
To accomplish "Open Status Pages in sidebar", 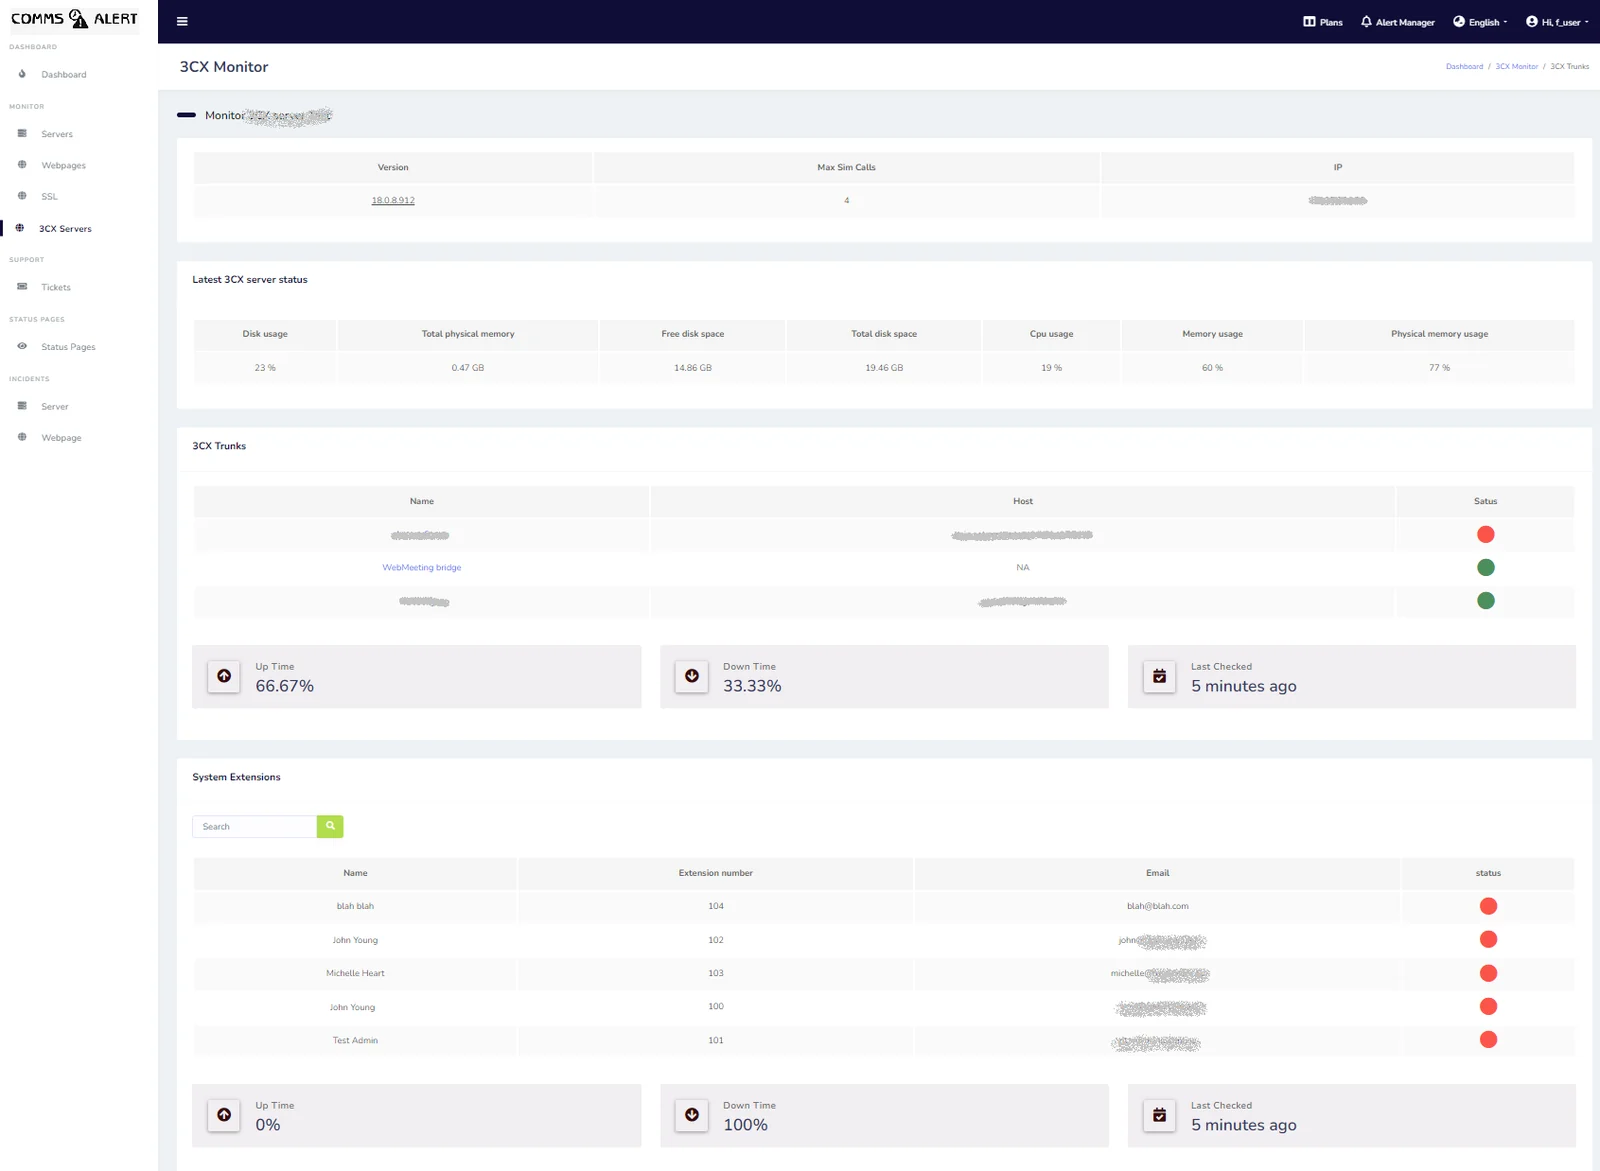I will click(x=68, y=347).
